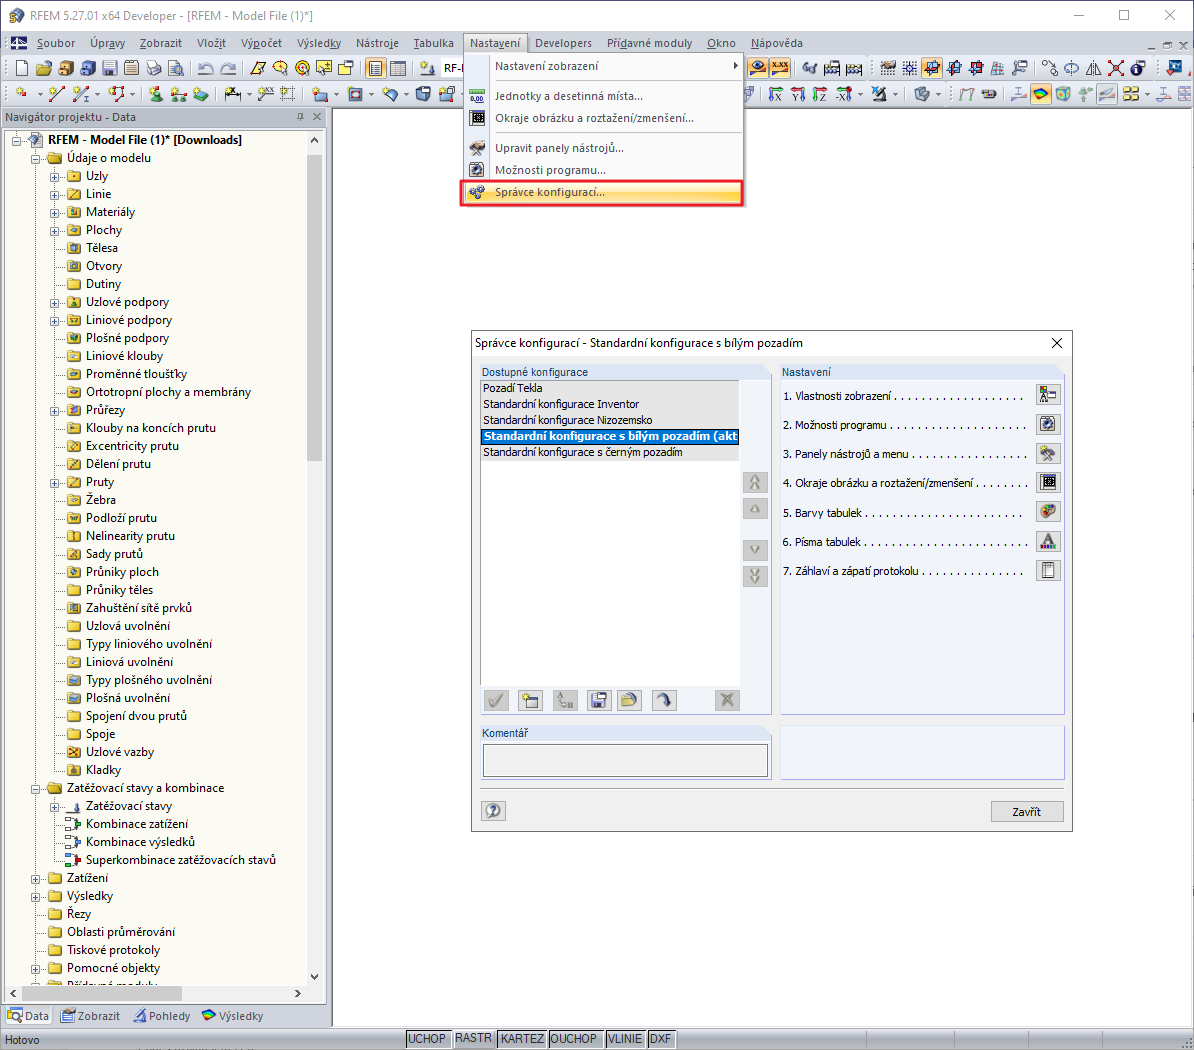Open Možnosti programu settings icon in dialog

[1048, 424]
